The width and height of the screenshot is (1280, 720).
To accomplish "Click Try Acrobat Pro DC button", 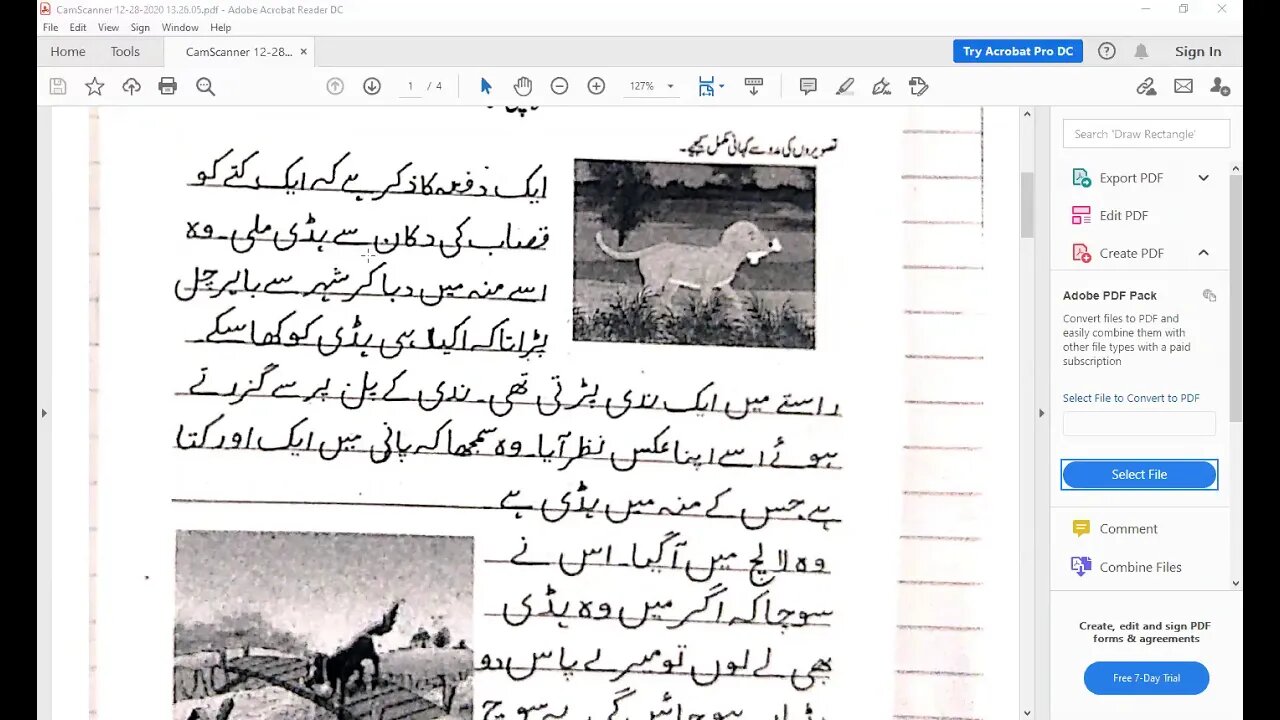I will pyautogui.click(x=1018, y=51).
